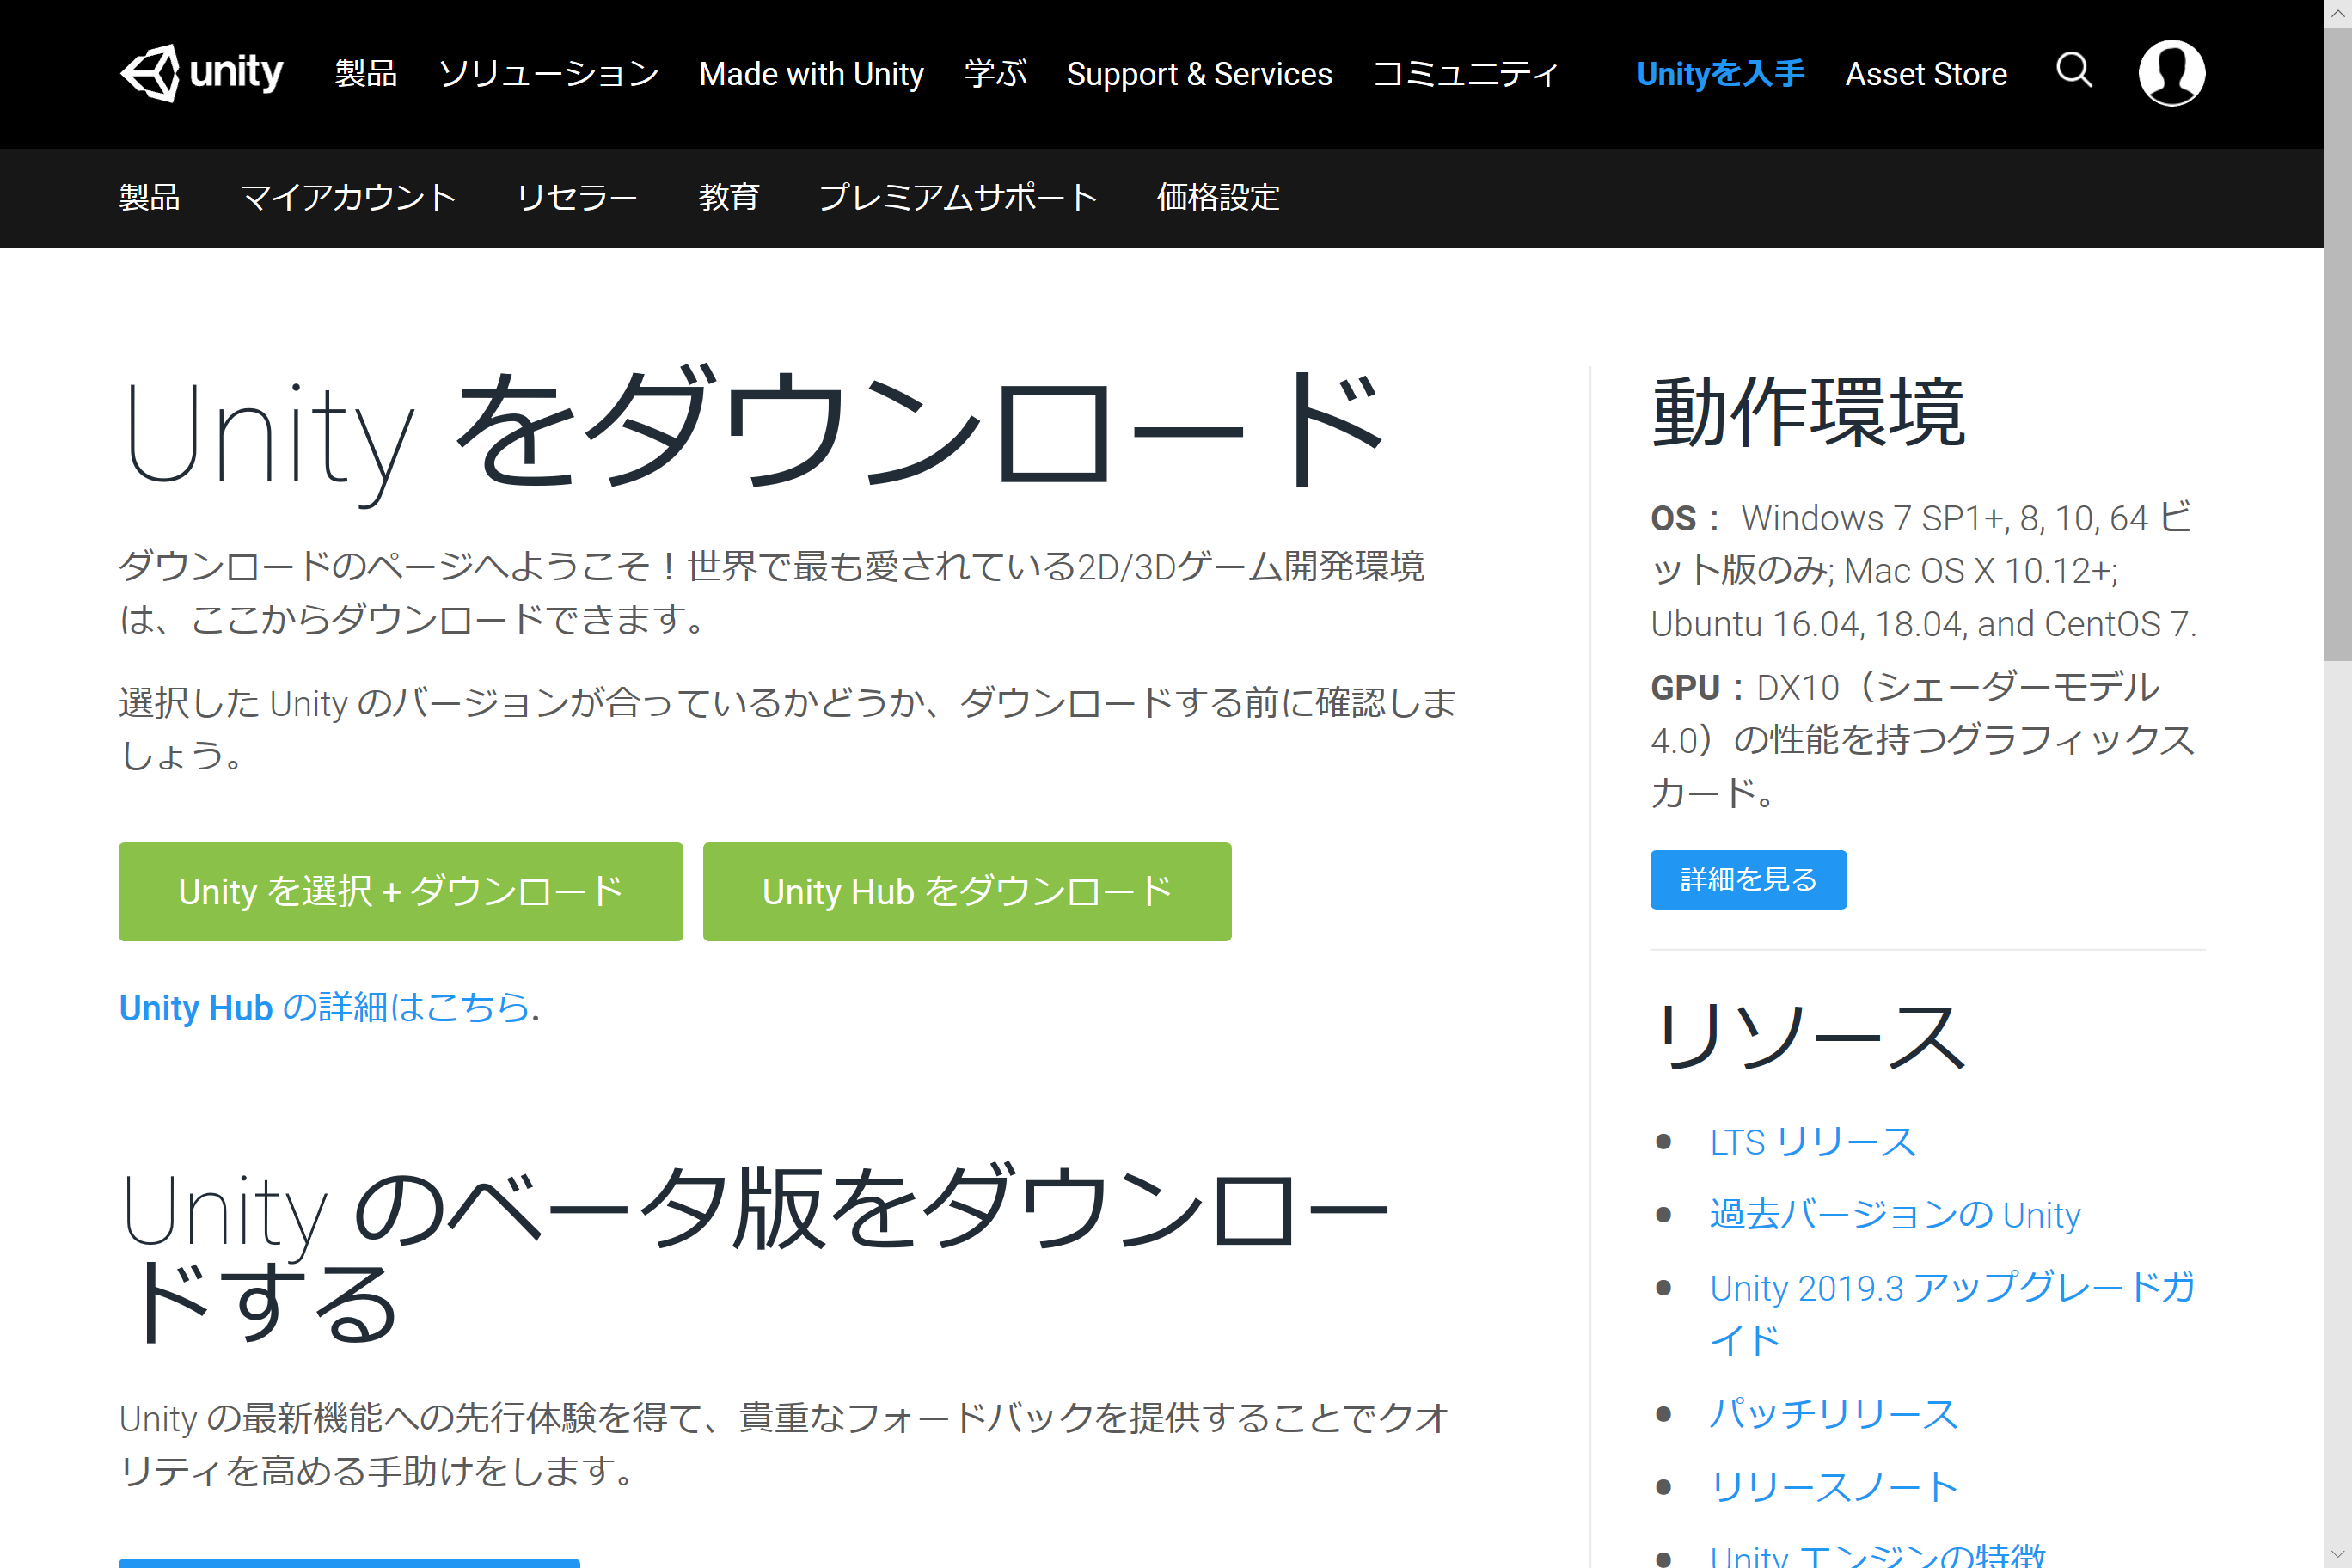
Task: Select the マイアカウント sub-navigation tab
Action: click(x=348, y=197)
